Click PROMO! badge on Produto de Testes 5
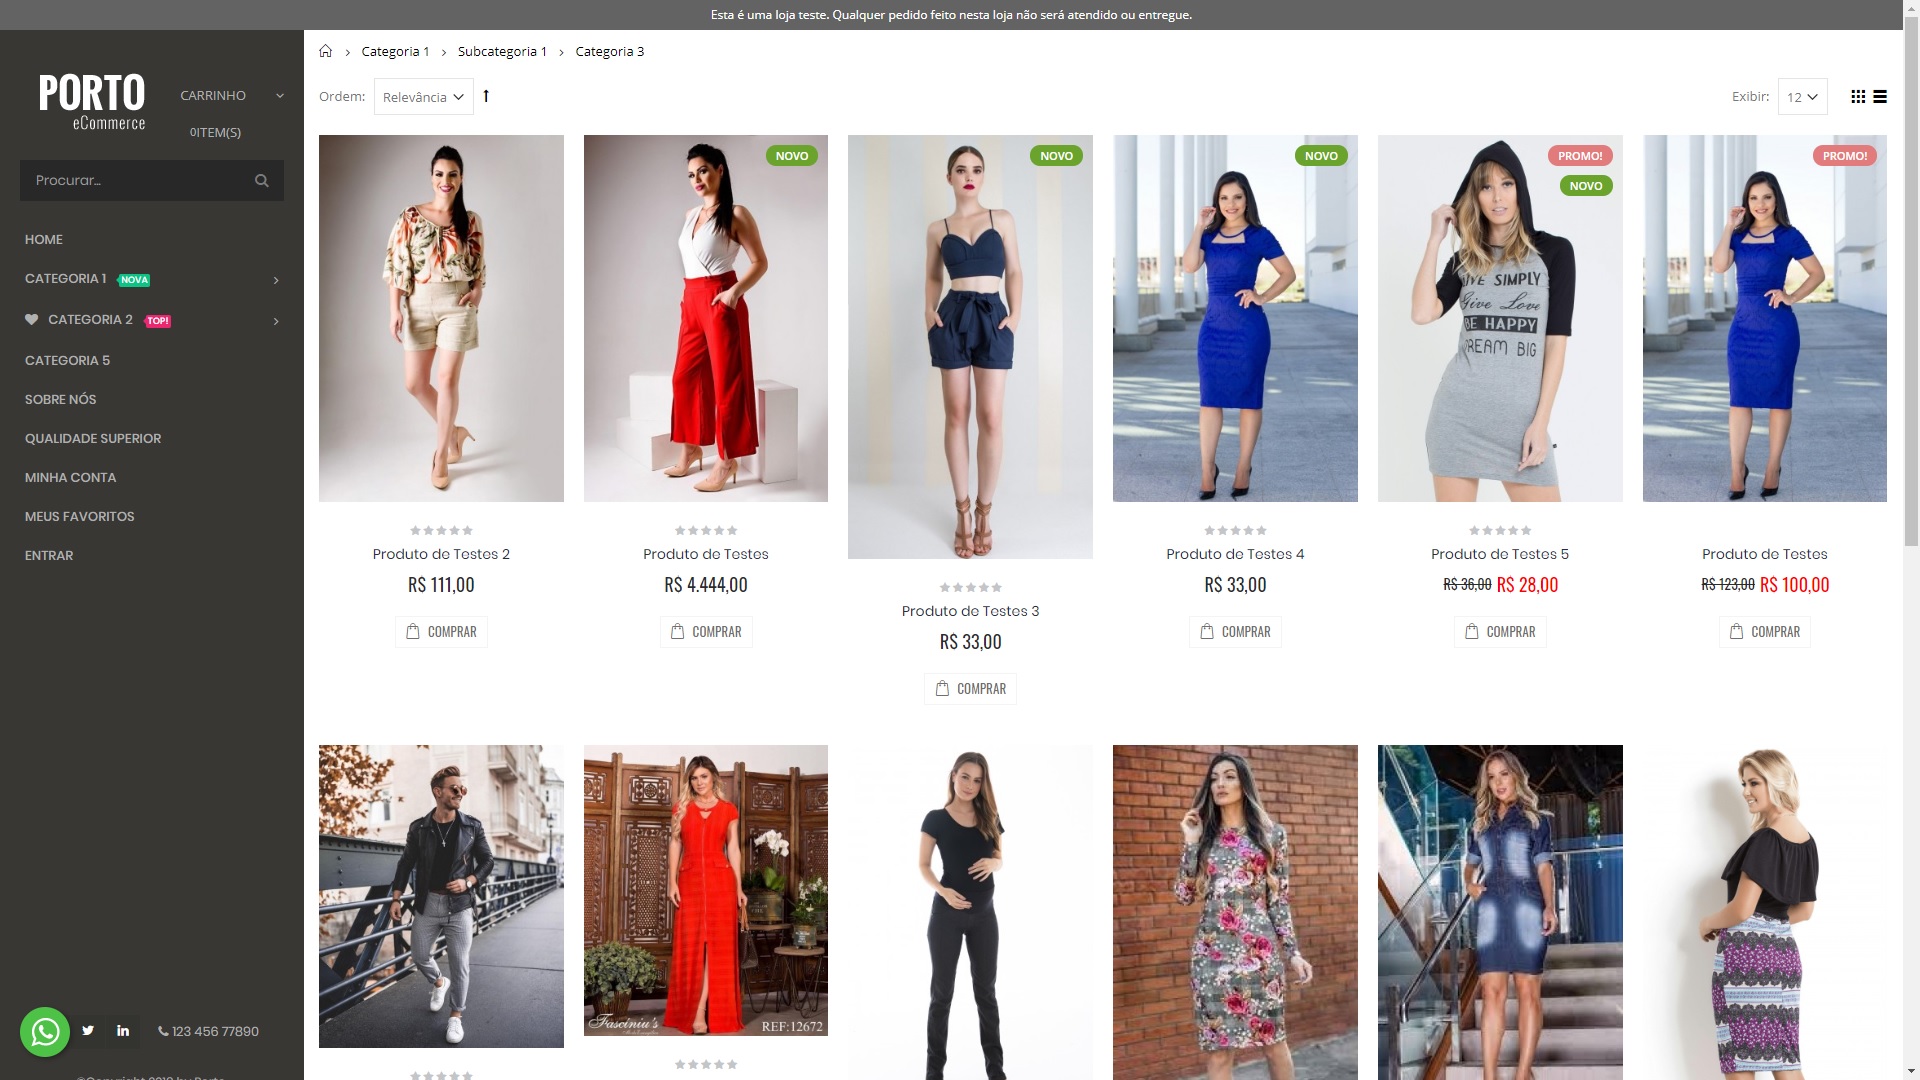Screen dimensions: 1920x1080 [x=1580, y=156]
